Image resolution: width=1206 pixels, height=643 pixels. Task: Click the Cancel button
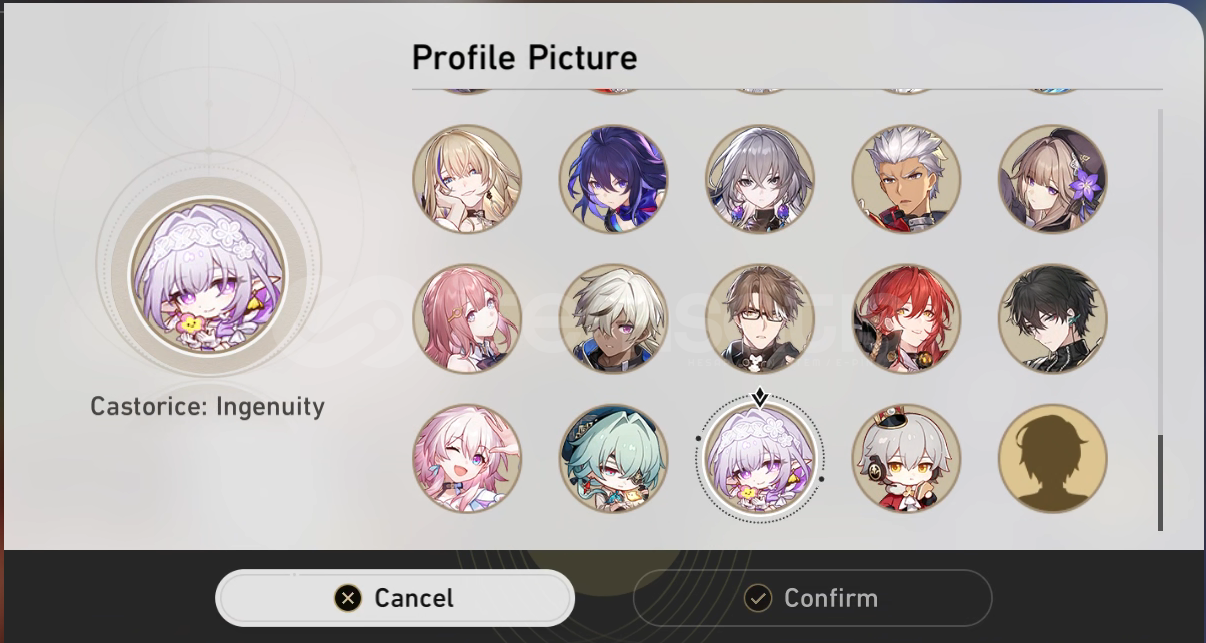[395, 598]
